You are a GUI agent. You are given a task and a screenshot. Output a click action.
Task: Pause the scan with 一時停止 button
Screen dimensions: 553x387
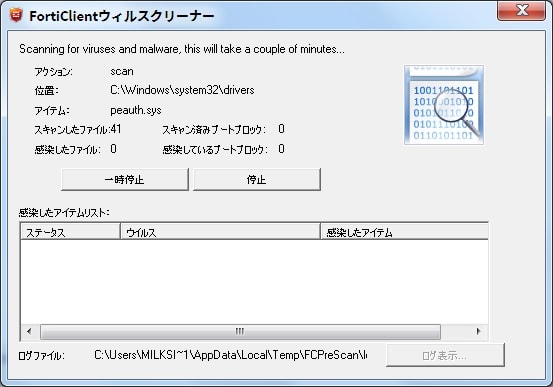tap(125, 180)
